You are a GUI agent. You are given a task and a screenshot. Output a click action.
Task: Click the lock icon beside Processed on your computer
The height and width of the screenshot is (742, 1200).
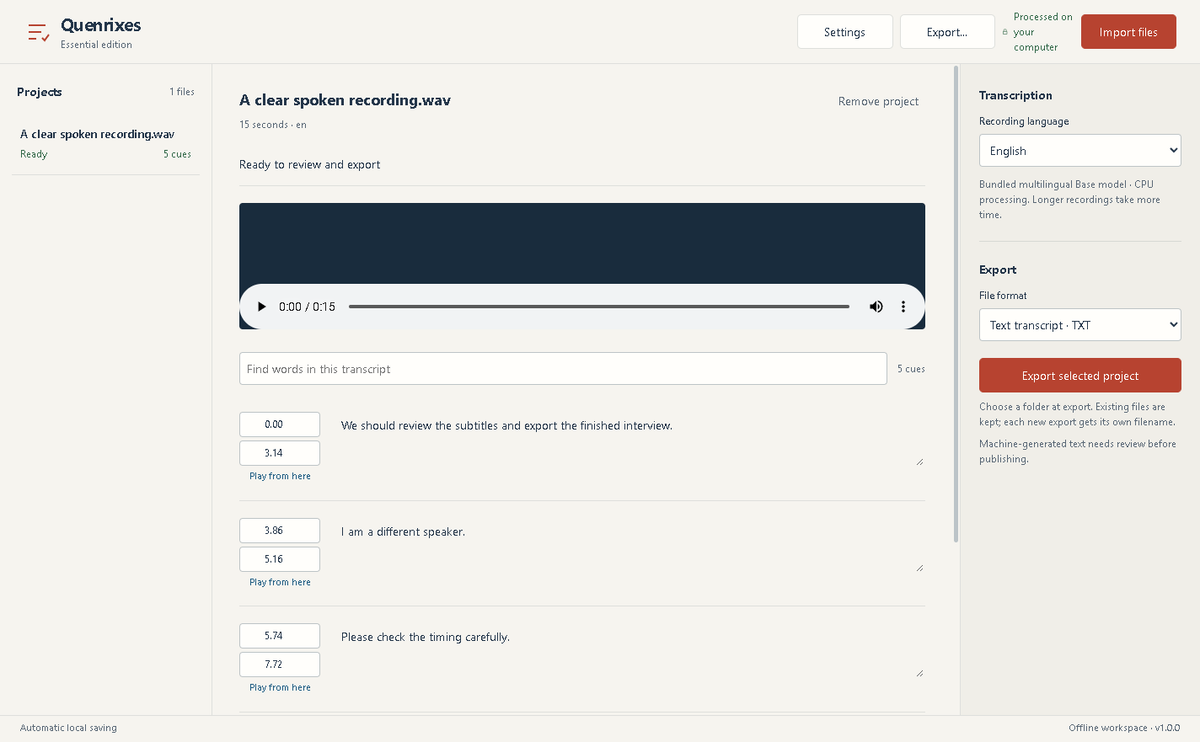pos(1005,32)
